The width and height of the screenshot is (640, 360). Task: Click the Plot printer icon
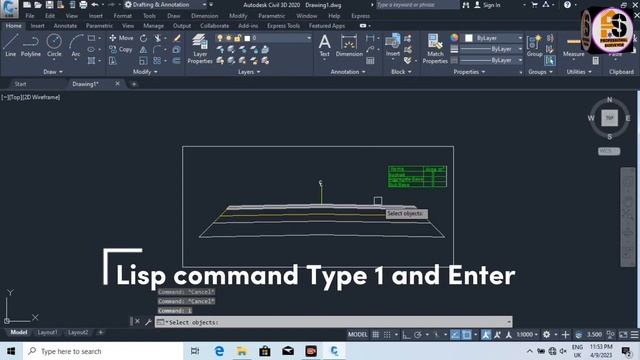(83, 5)
